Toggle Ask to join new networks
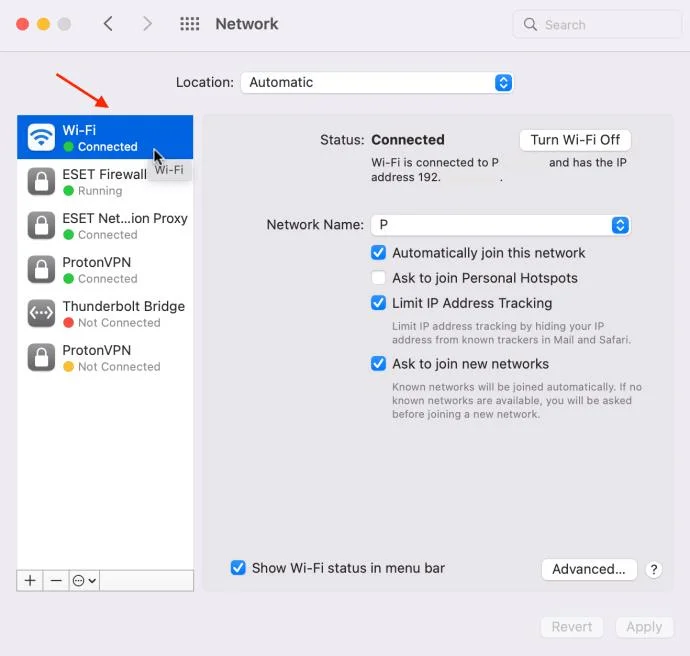 378,363
